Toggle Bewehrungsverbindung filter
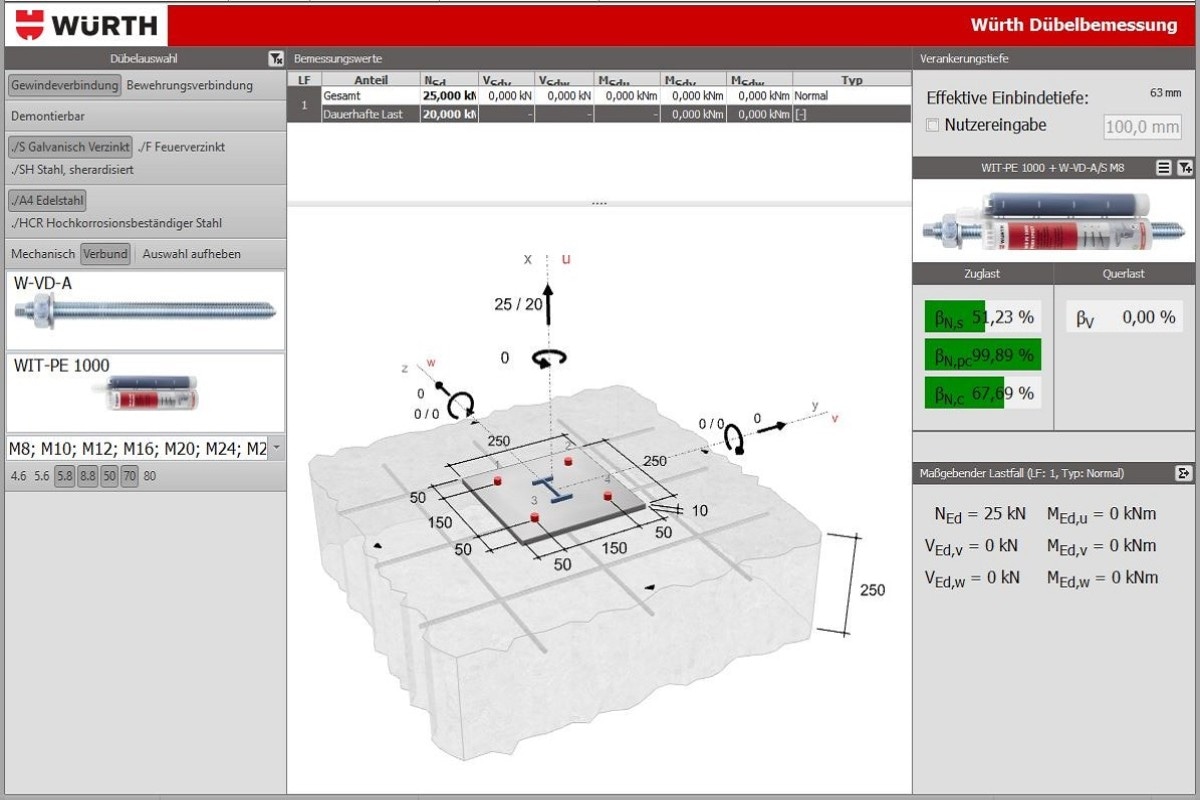The height and width of the screenshot is (800, 1200). click(190, 86)
